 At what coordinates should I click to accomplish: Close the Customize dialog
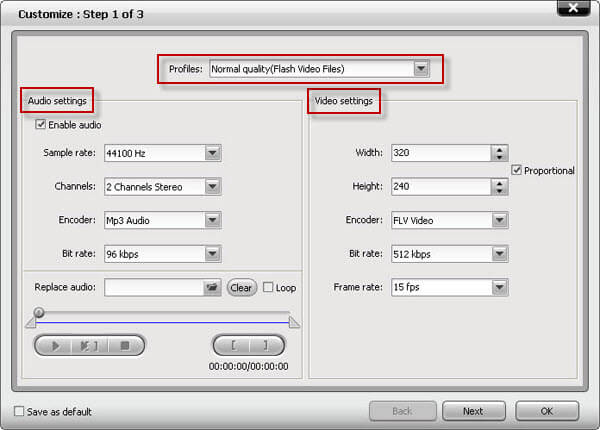[x=573, y=8]
